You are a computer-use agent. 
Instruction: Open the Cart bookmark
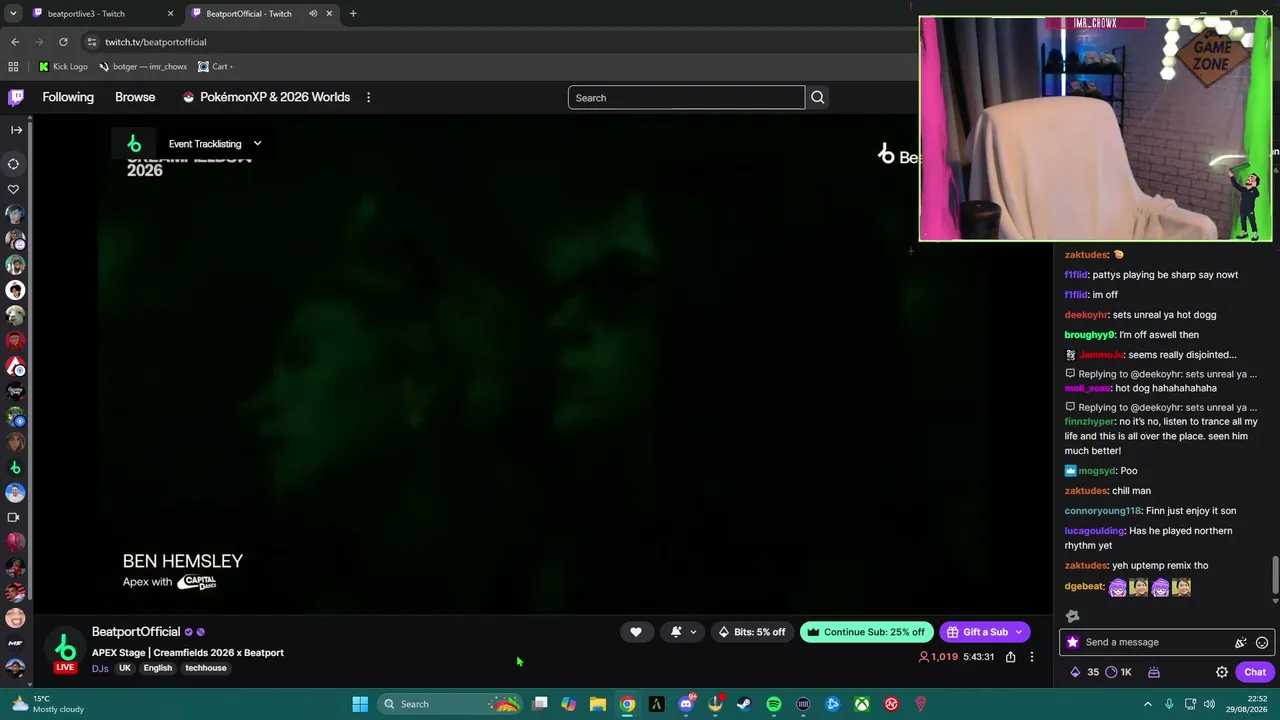215,67
